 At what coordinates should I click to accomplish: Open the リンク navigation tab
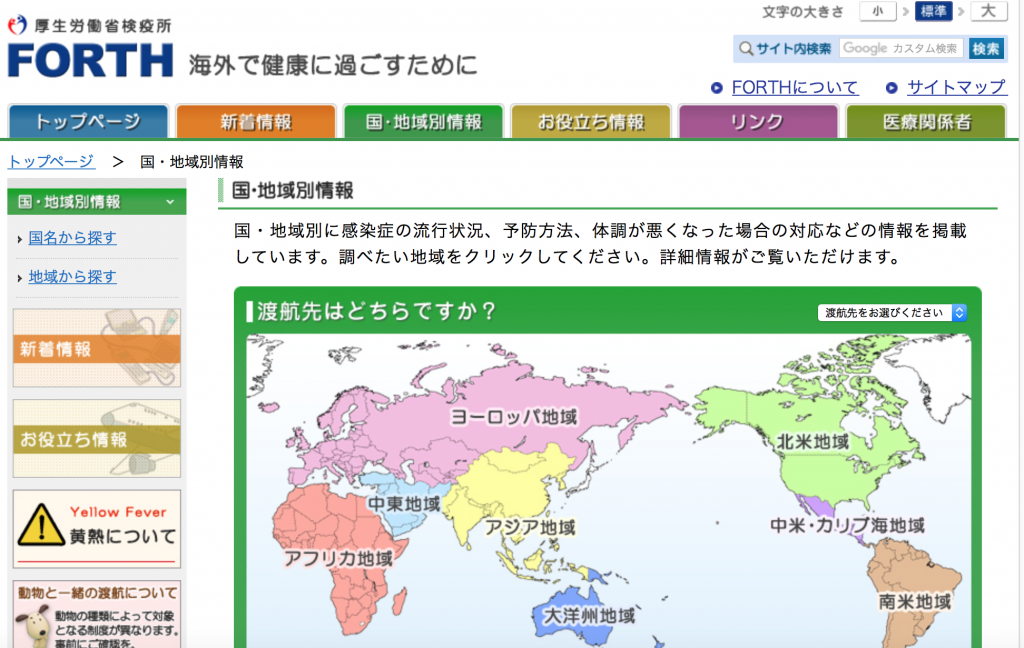coord(758,122)
